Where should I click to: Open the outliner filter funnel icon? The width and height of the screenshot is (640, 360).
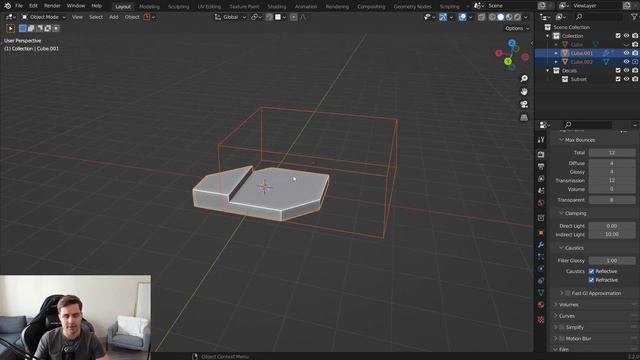click(x=634, y=17)
